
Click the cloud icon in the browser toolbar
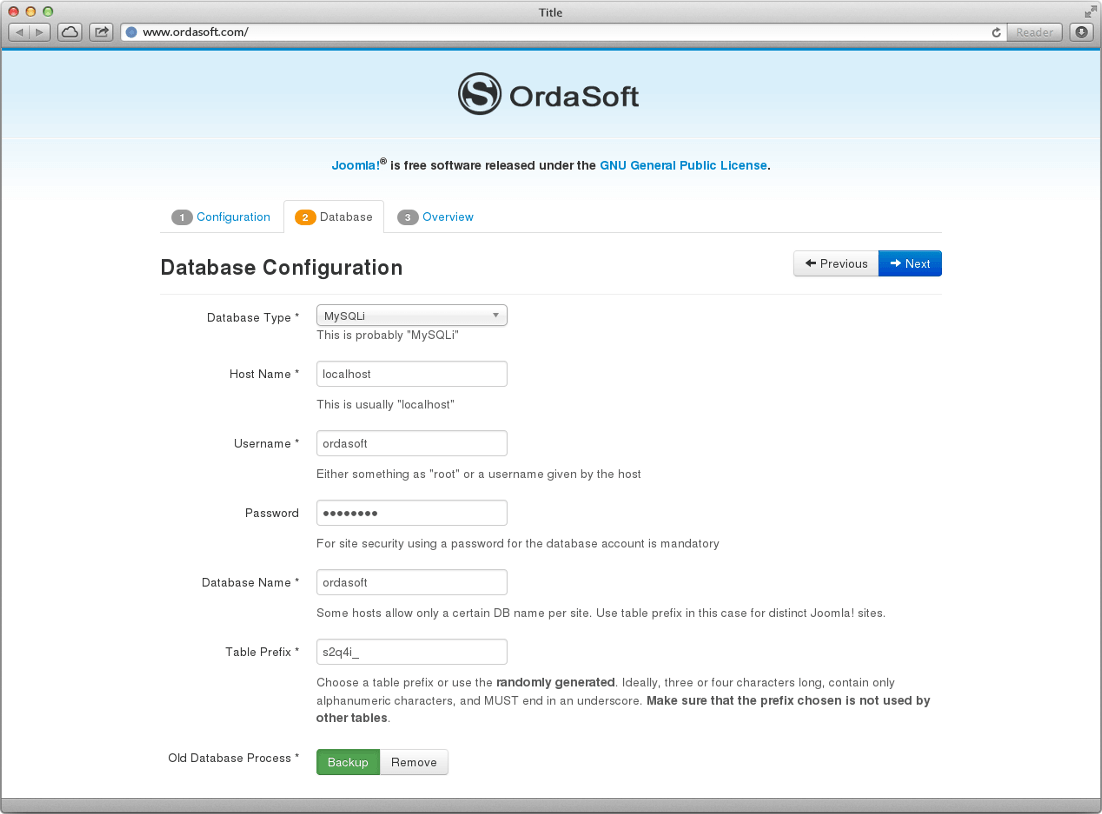68,31
